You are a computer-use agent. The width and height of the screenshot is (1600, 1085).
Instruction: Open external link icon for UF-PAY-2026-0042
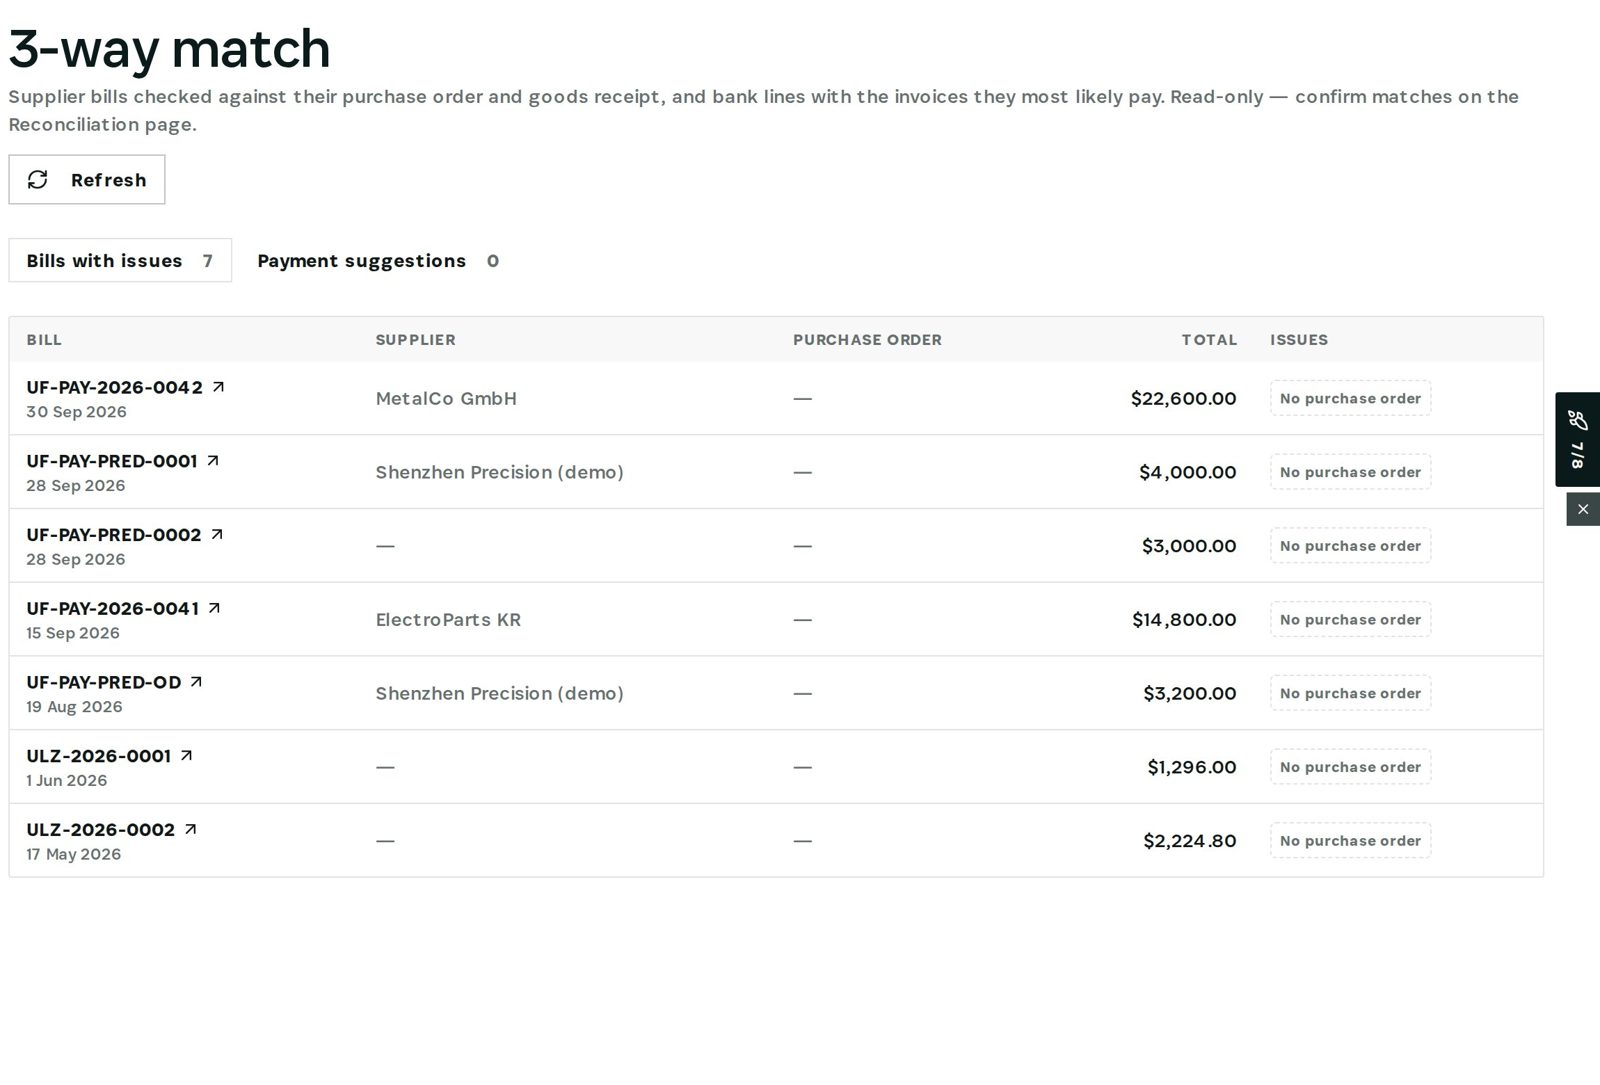coord(218,386)
